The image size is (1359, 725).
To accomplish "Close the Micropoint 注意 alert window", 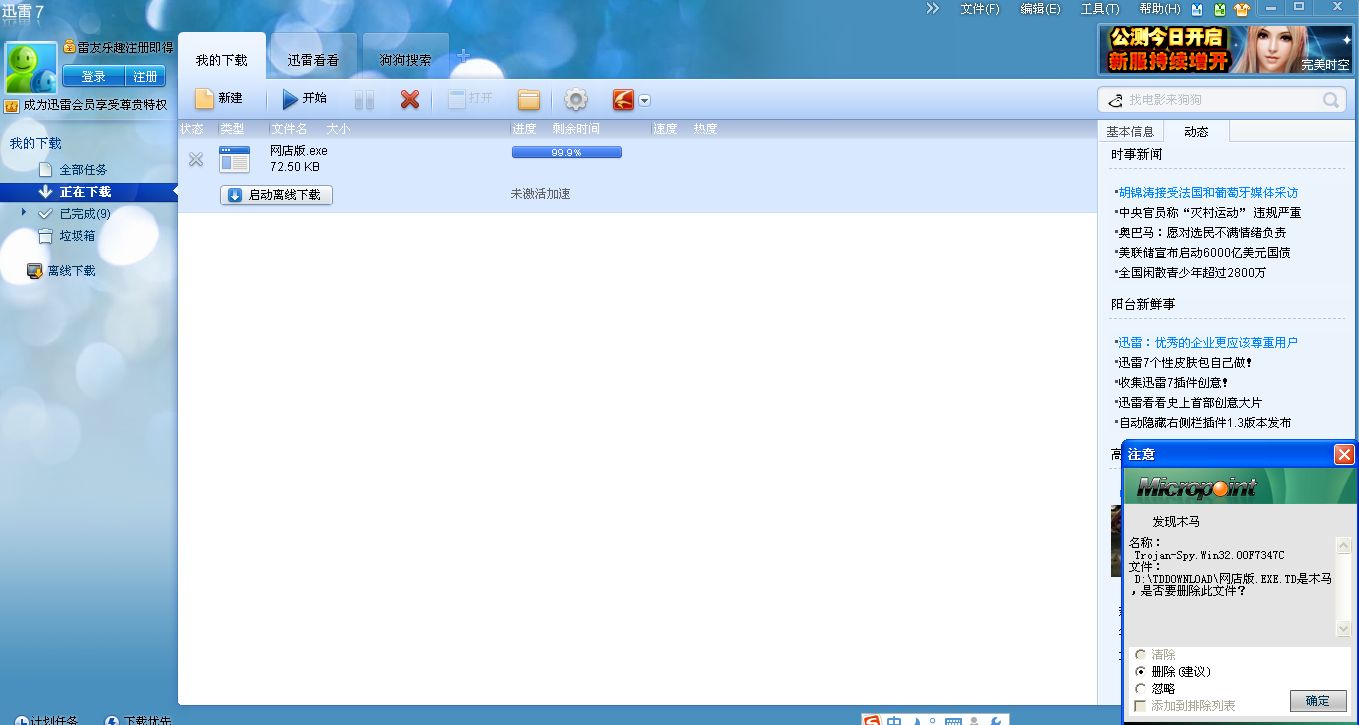I will coord(1343,454).
